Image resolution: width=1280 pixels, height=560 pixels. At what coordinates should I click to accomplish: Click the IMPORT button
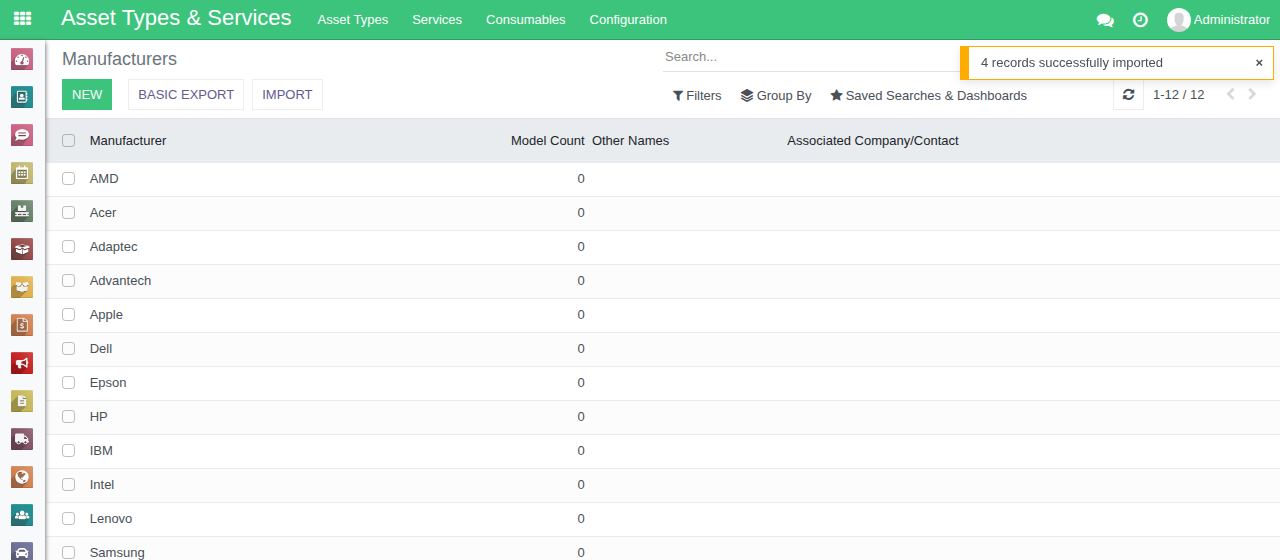click(287, 95)
